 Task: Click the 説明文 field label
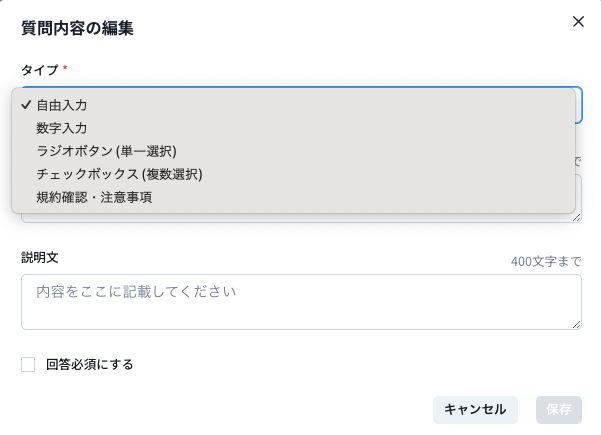[x=40, y=257]
